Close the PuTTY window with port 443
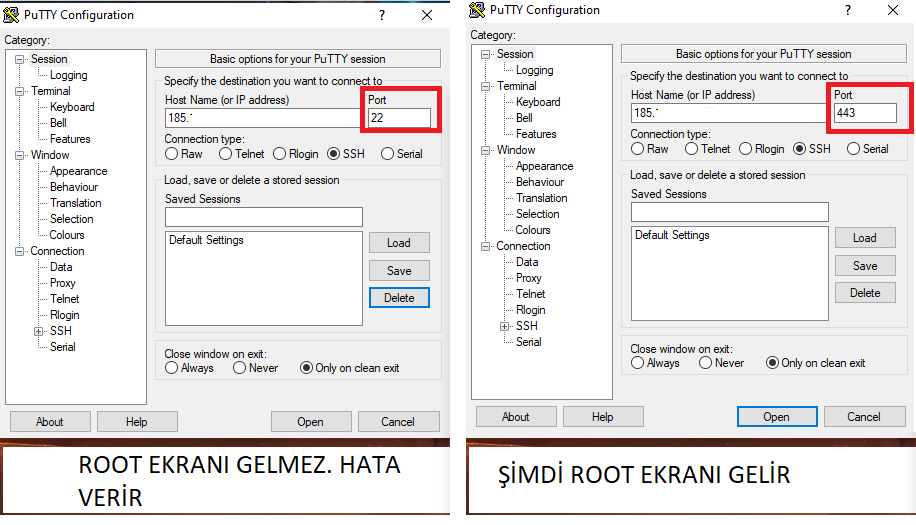The image size is (916, 525). point(893,11)
